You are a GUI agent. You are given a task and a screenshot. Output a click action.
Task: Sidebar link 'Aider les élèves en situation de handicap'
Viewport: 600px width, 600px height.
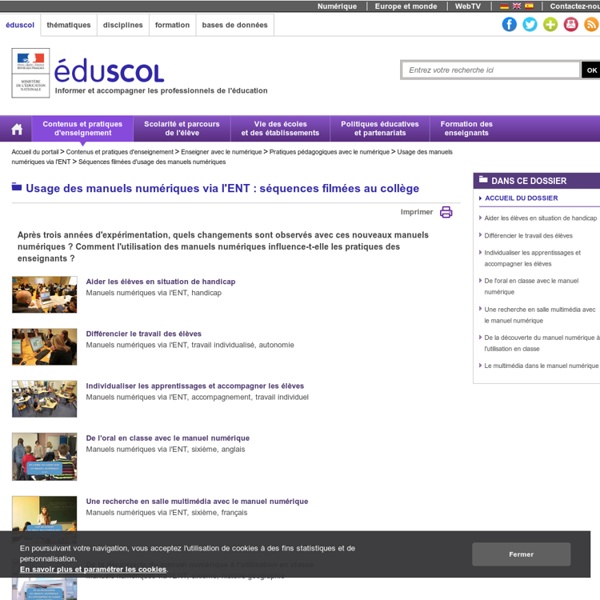tap(540, 218)
